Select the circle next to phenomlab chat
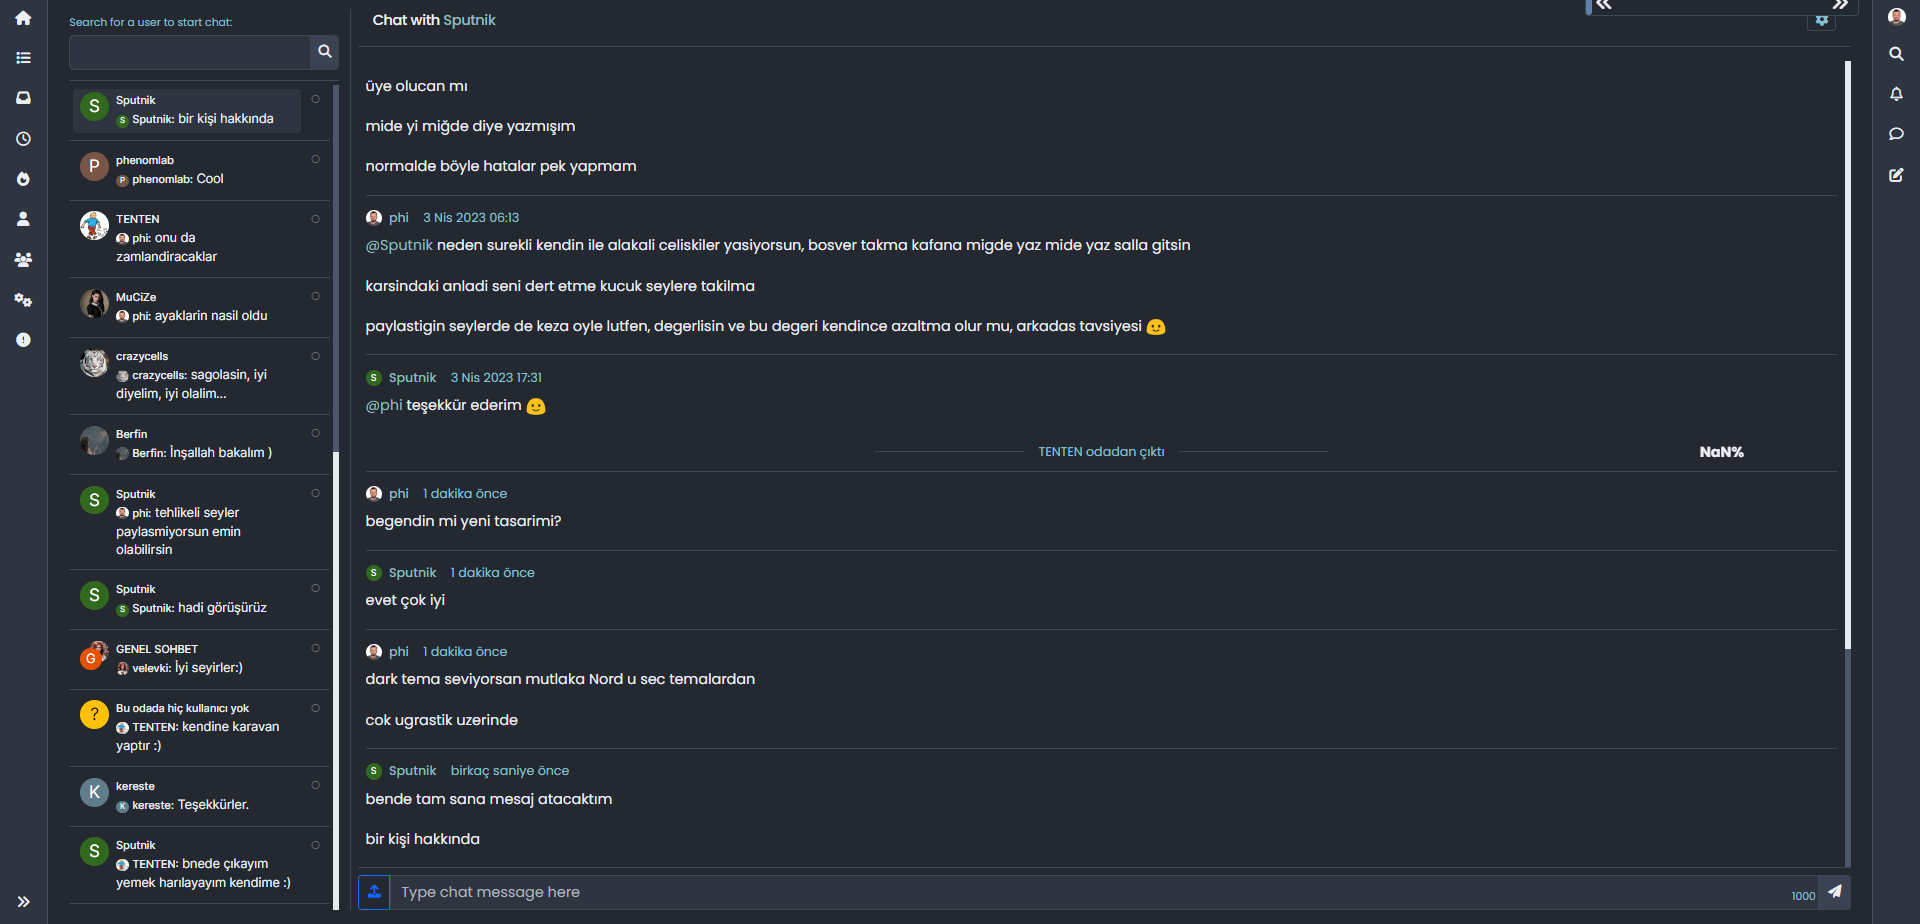 coord(315,159)
